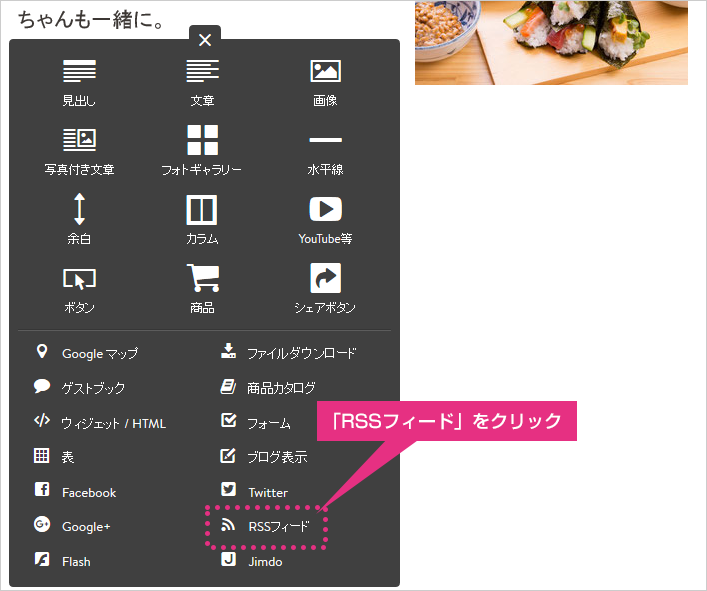
Task: Click the ウィジェット / HTML code icon
Action: pyautogui.click(x=42, y=421)
